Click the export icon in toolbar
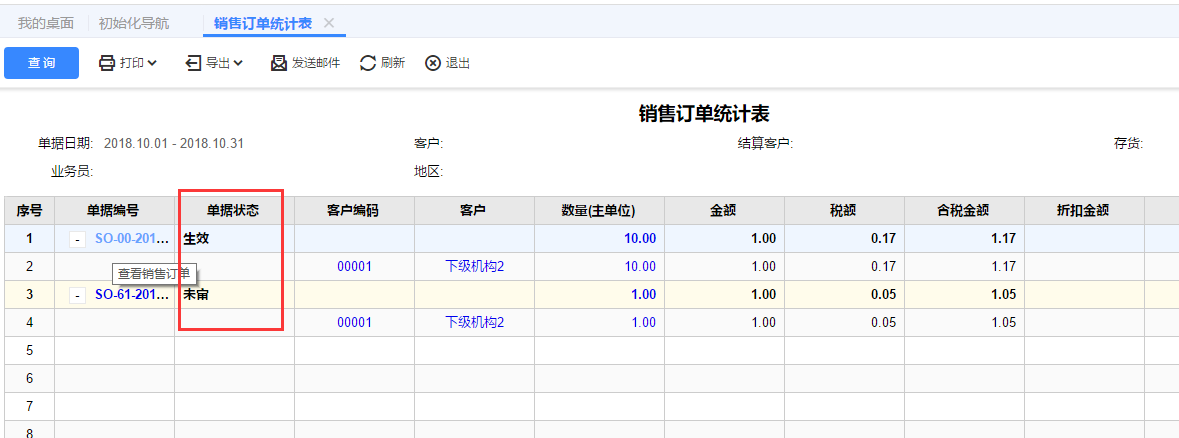Viewport: 1179px width, 438px height. pyautogui.click(x=193, y=63)
